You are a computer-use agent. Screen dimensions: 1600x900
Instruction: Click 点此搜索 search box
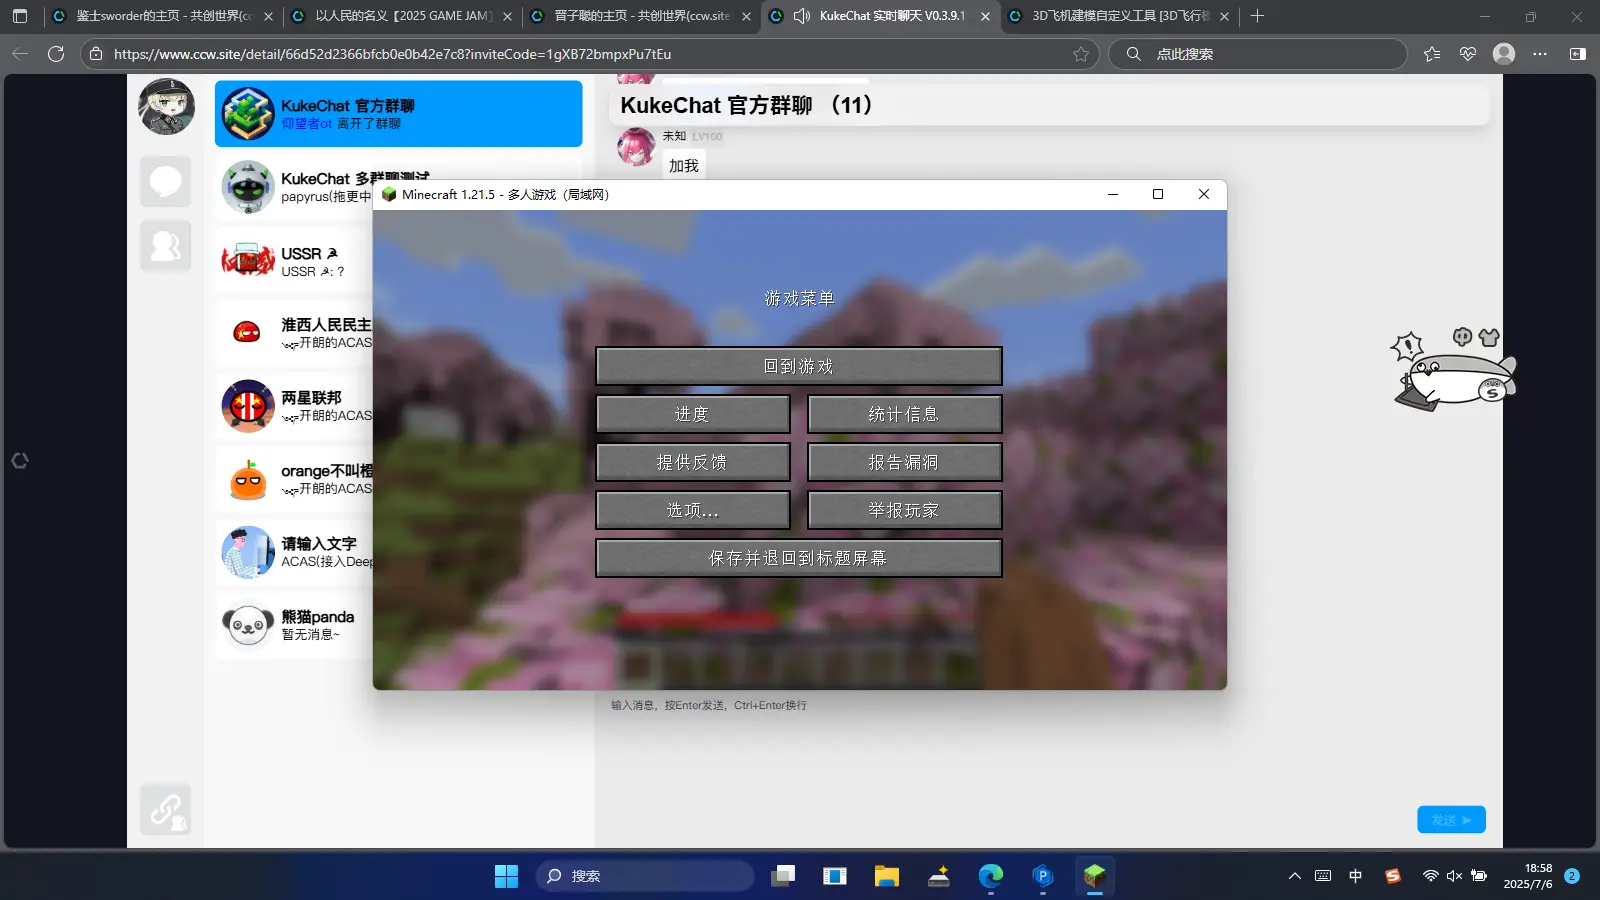point(1258,54)
